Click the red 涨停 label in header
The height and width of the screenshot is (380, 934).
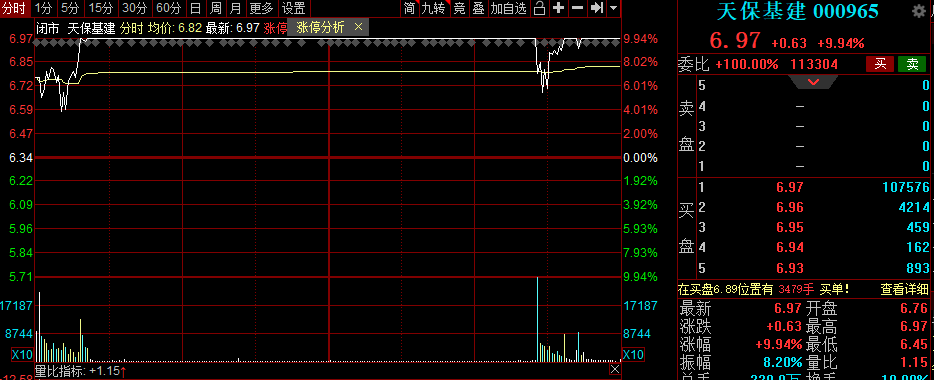tap(275, 27)
